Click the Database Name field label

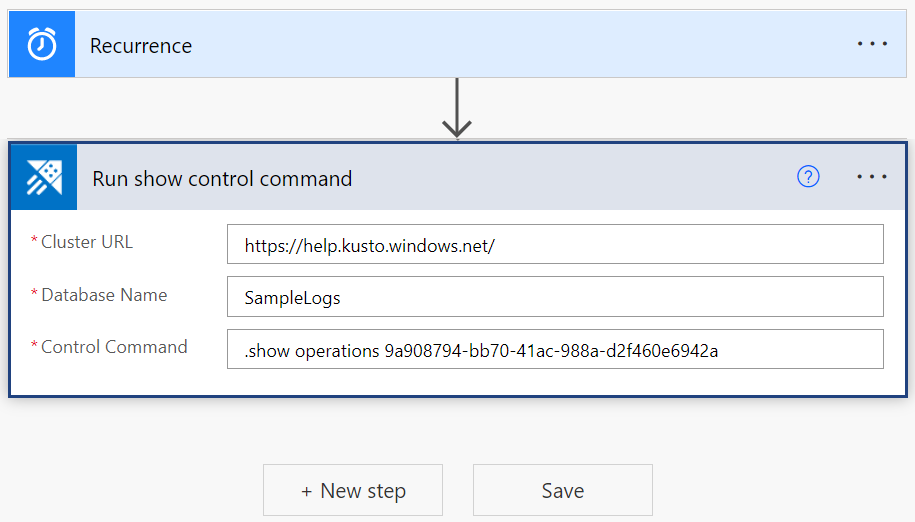[x=104, y=295]
